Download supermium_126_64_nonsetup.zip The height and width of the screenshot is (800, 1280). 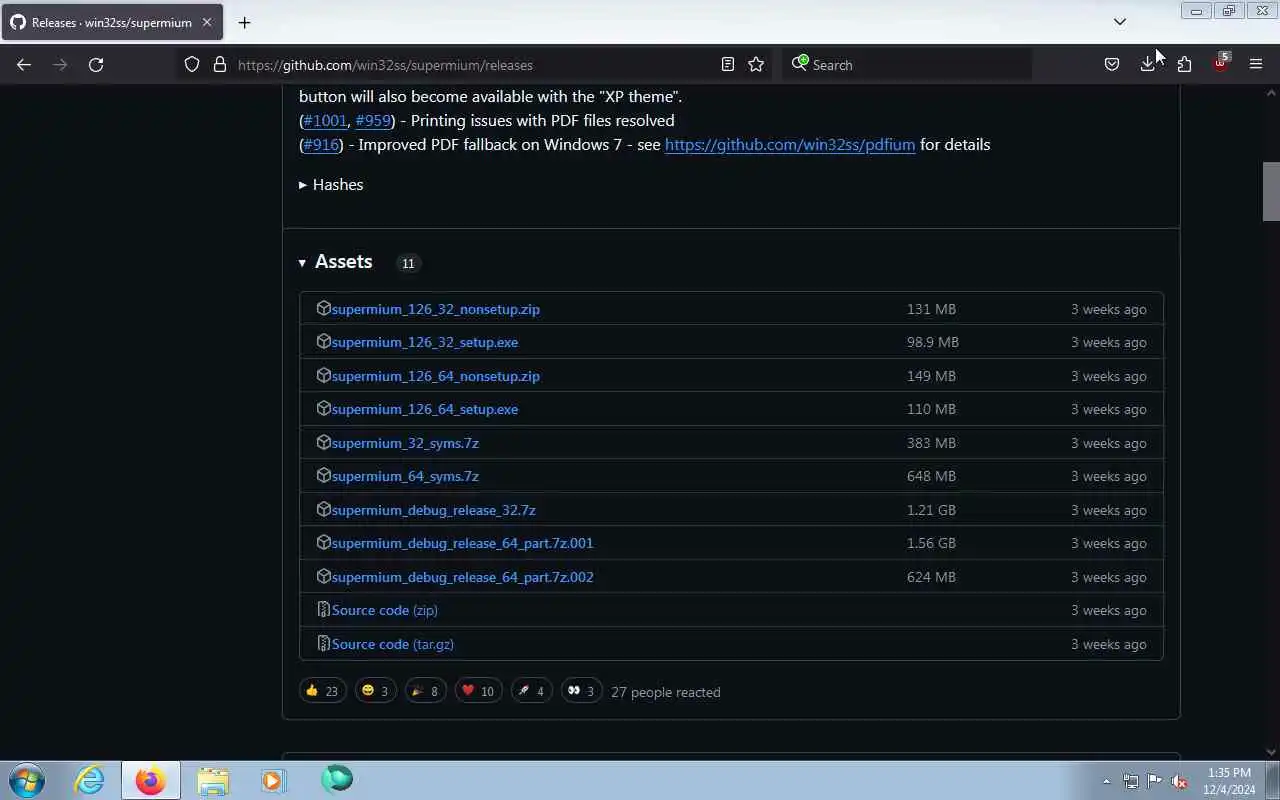tap(436, 376)
